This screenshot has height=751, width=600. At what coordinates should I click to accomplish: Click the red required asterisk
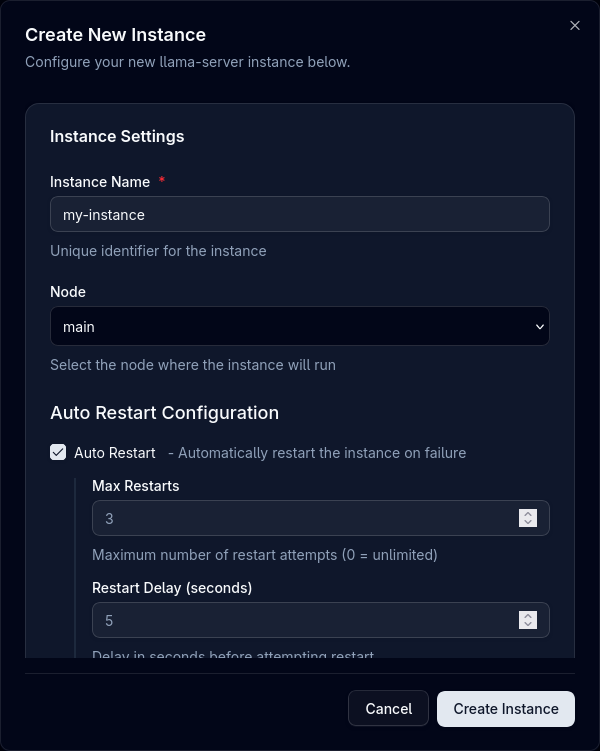pos(162,181)
